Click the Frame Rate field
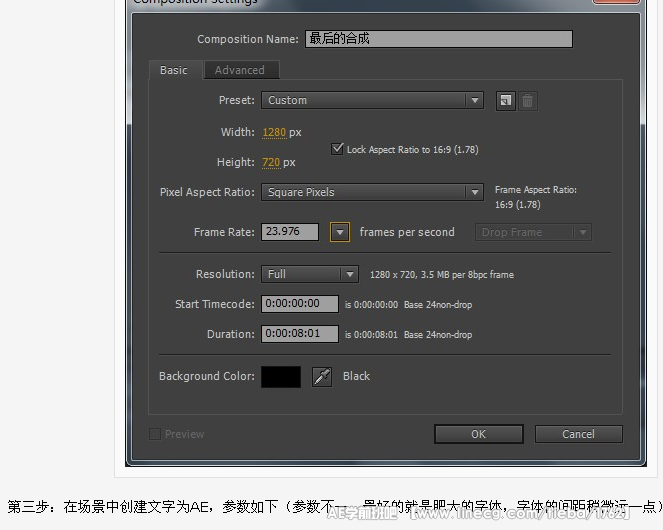The width and height of the screenshot is (663, 530). (x=290, y=232)
